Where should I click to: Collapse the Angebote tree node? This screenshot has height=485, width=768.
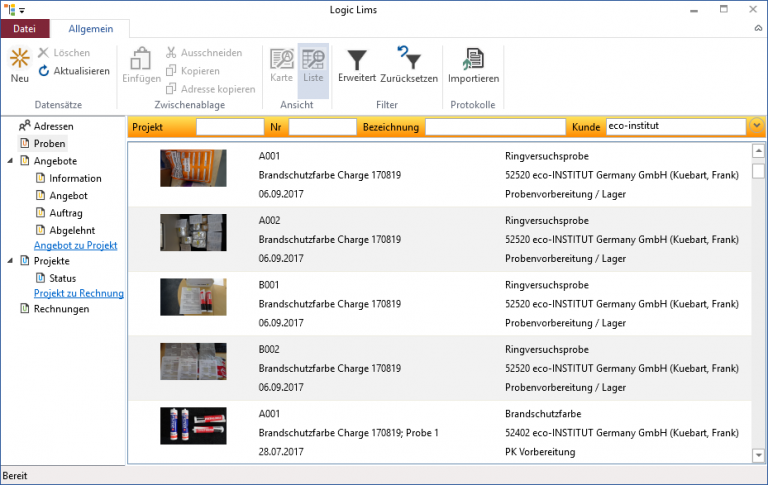pyautogui.click(x=10, y=161)
